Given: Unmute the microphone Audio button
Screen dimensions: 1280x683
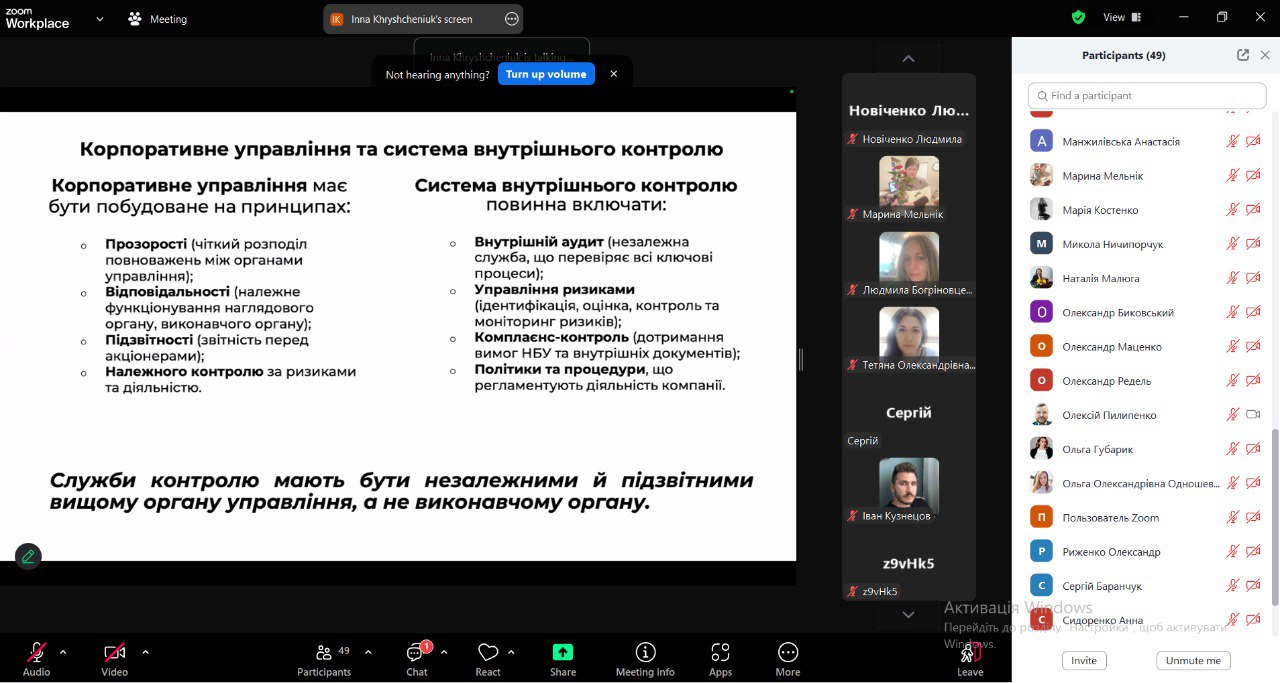Looking at the screenshot, I should point(36,653).
